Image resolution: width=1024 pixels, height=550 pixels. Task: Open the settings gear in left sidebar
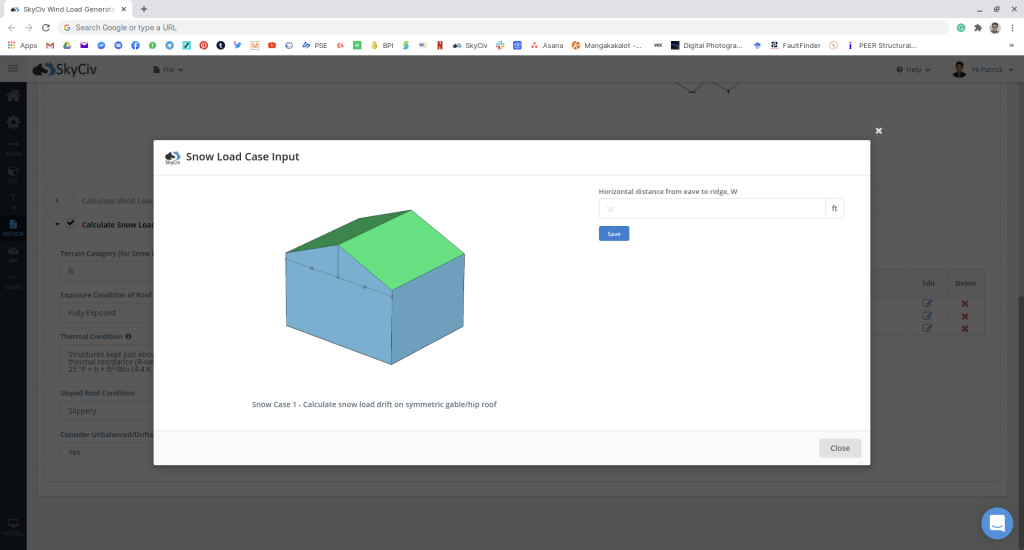pyautogui.click(x=13, y=122)
